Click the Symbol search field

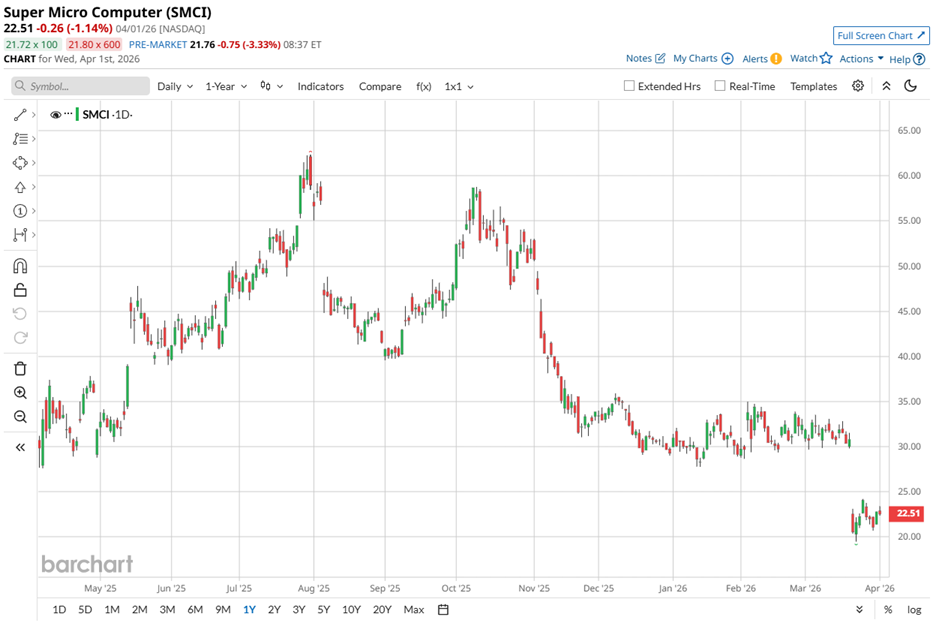coord(81,86)
